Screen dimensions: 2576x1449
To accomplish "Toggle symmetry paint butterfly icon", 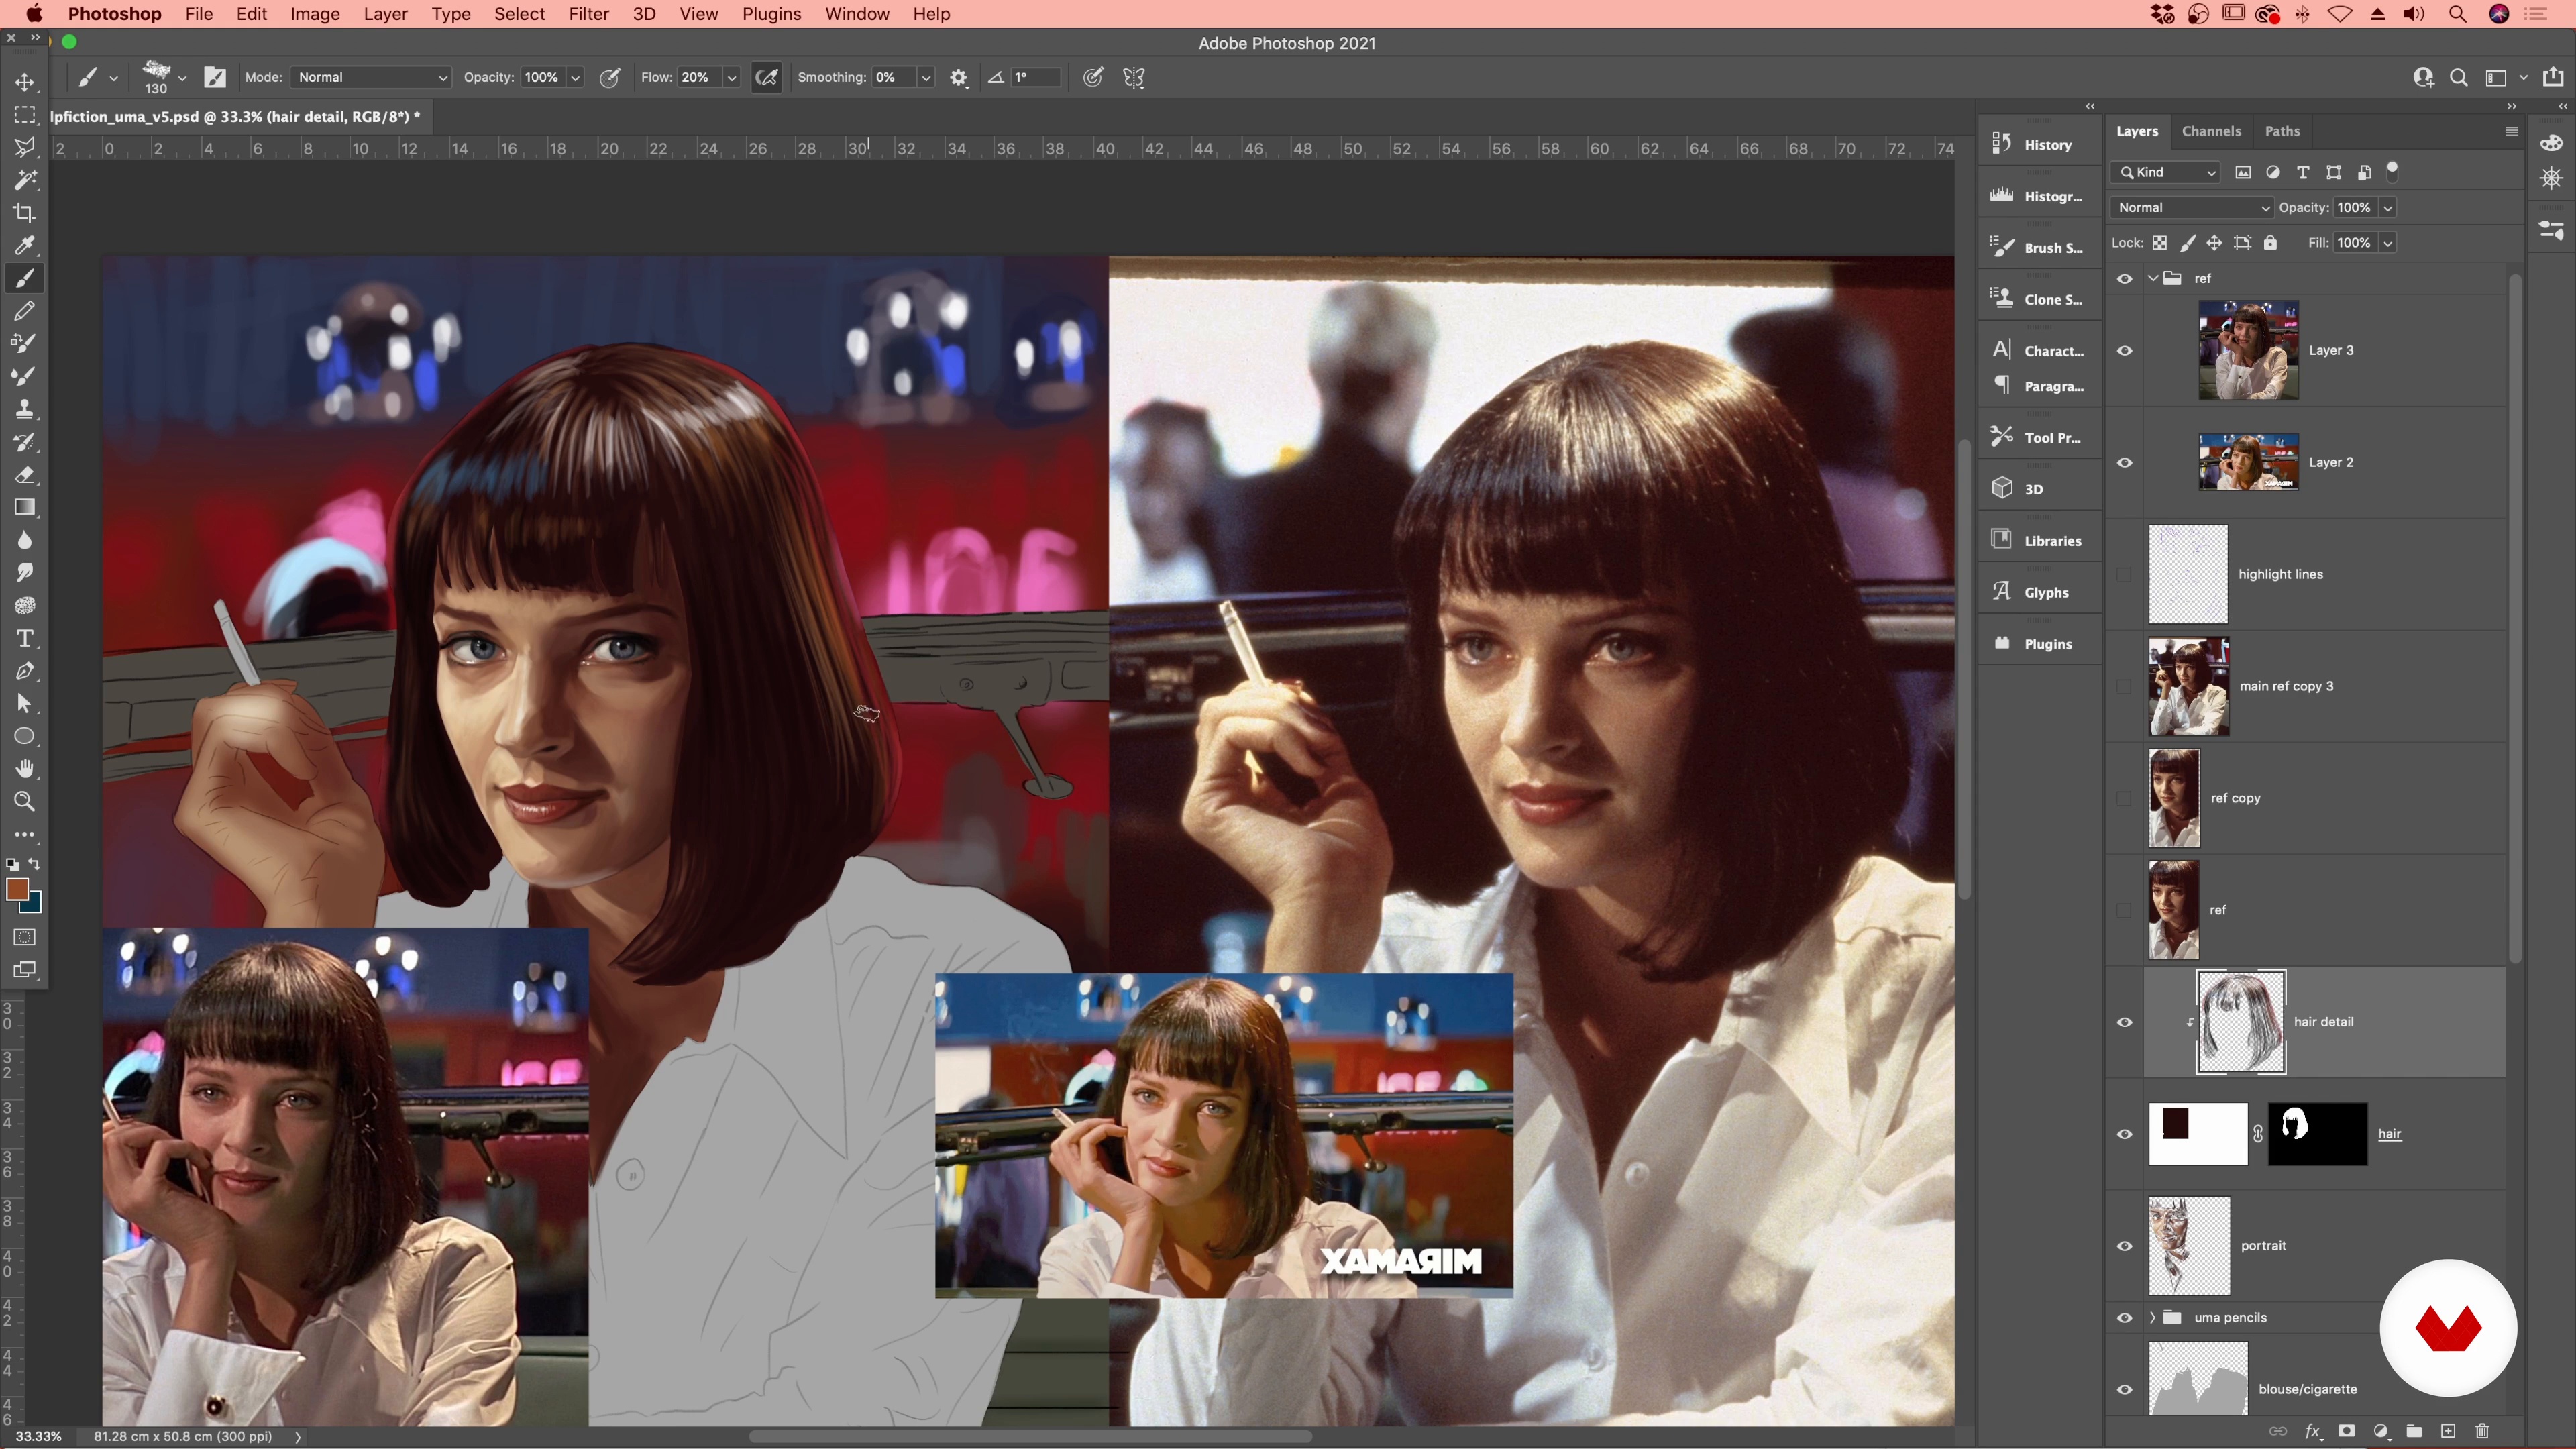I will tap(1133, 77).
